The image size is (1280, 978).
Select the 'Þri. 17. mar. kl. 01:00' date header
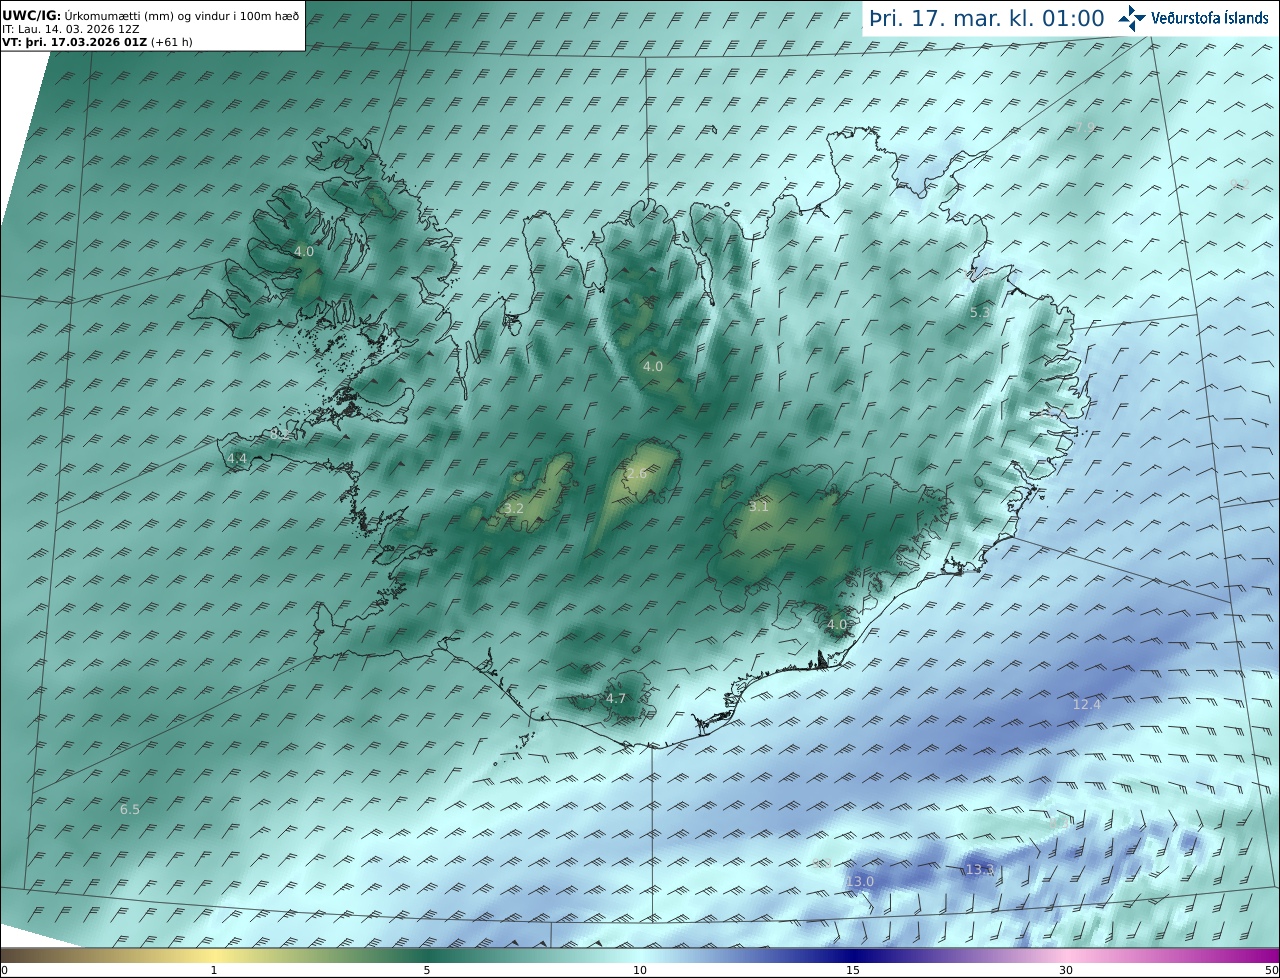(986, 18)
